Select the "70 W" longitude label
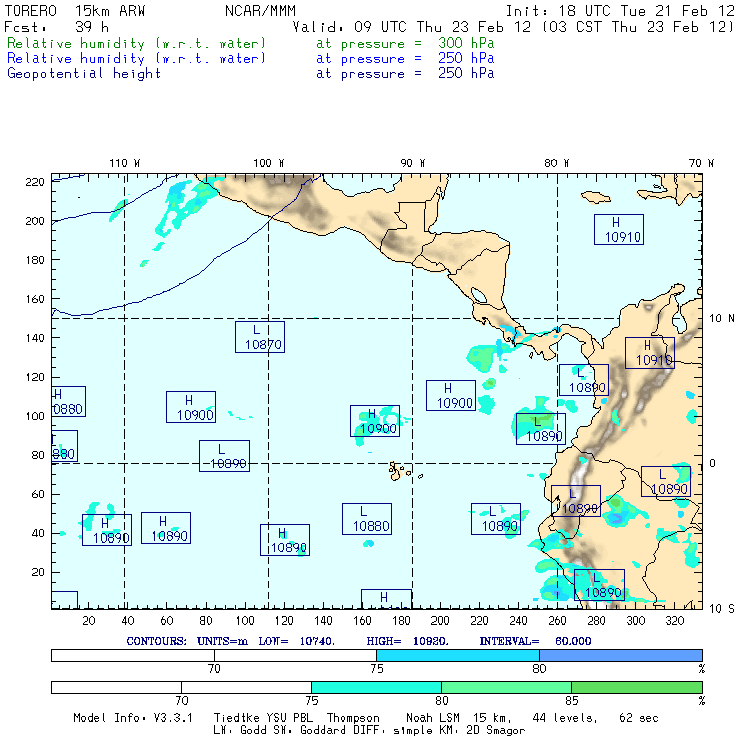The width and height of the screenshot is (740, 740). pyautogui.click(x=701, y=163)
